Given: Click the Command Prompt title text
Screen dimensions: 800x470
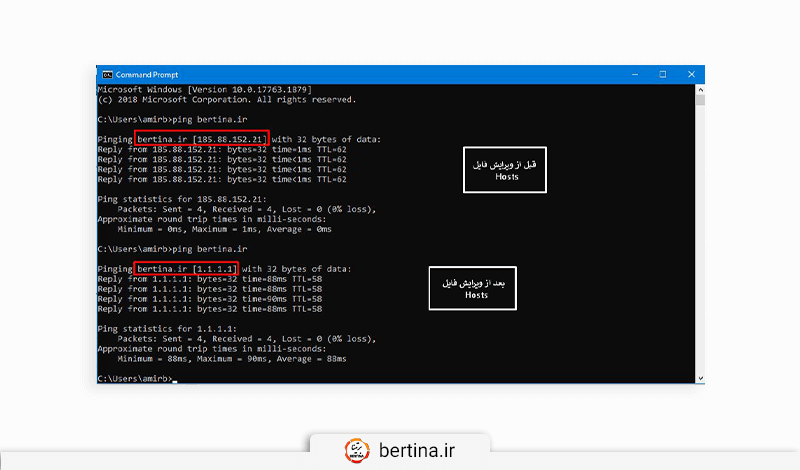Looking at the screenshot, I should click(147, 75).
